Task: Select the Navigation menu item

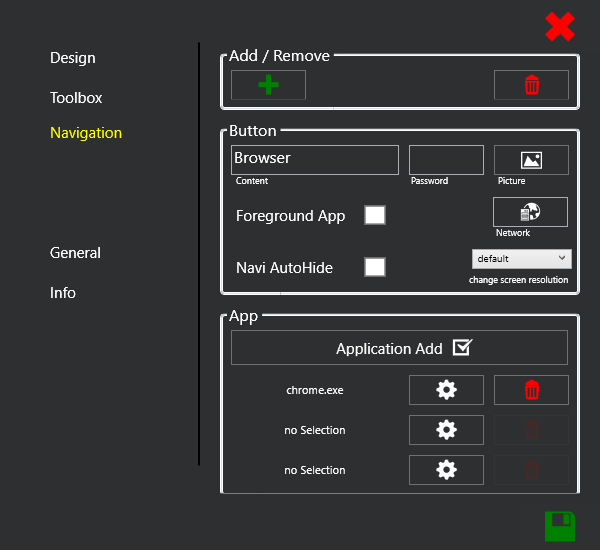Action: pos(86,133)
